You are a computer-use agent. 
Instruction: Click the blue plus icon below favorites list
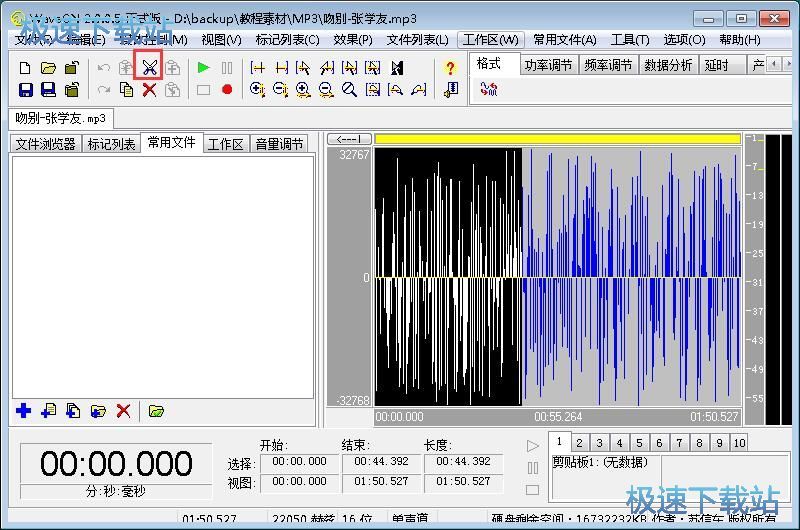pos(24,411)
